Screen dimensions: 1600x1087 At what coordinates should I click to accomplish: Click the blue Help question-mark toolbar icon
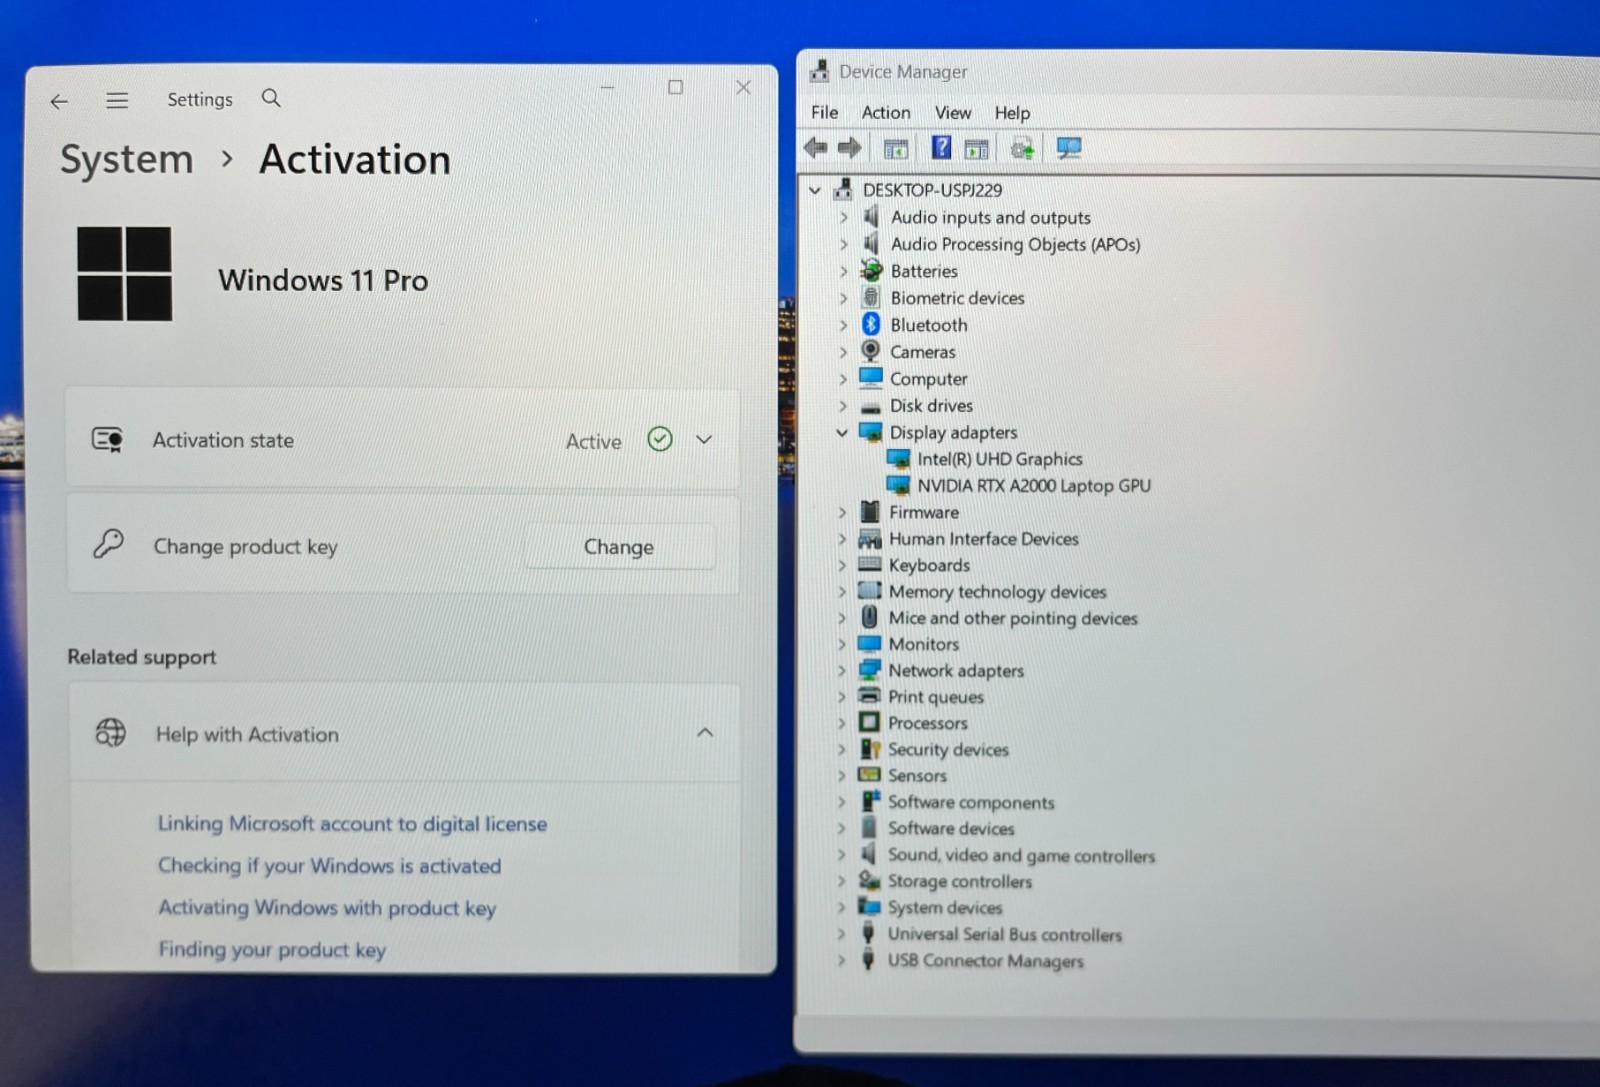click(x=941, y=148)
